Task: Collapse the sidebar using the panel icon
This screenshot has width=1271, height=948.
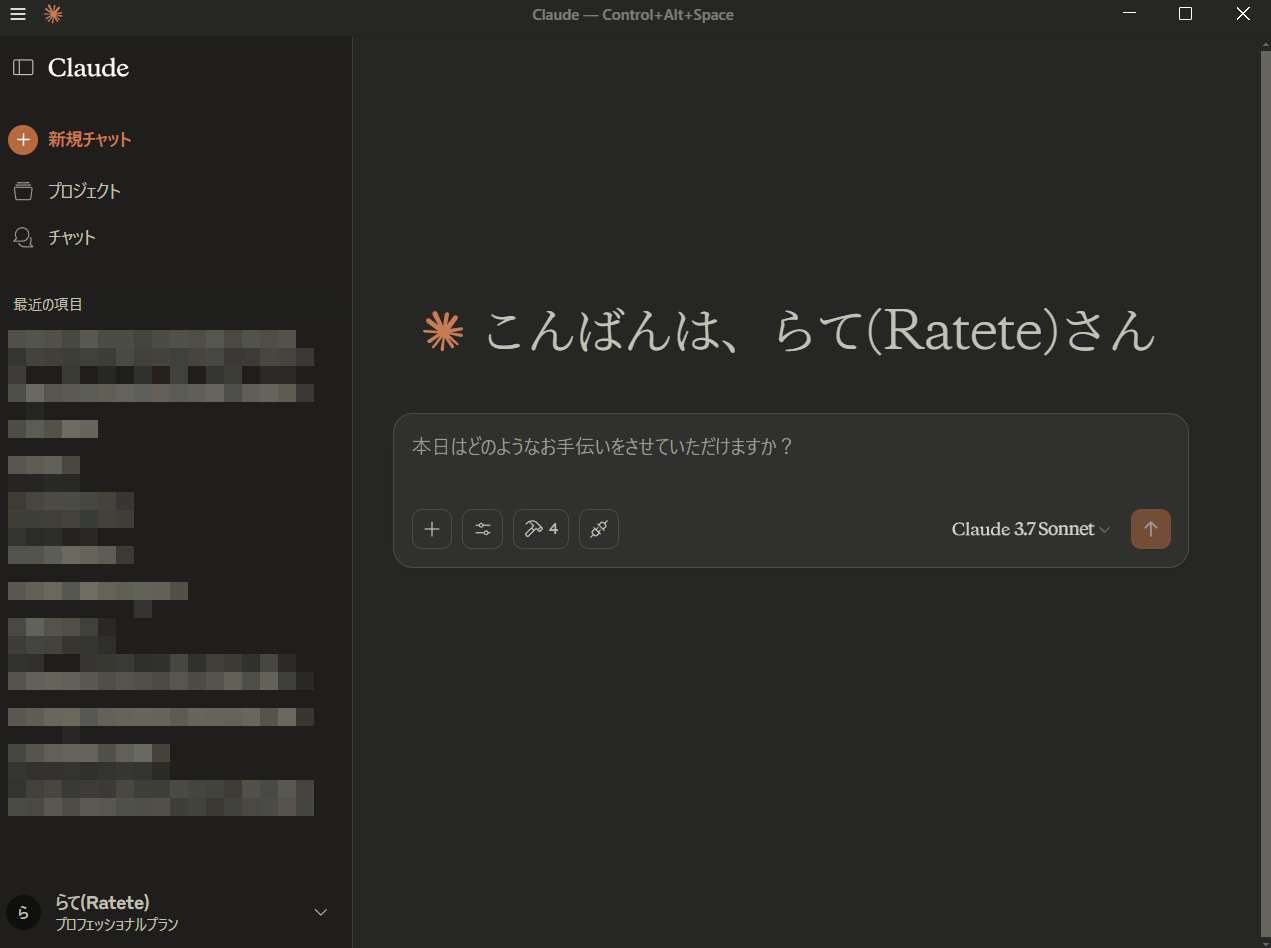Action: [23, 68]
